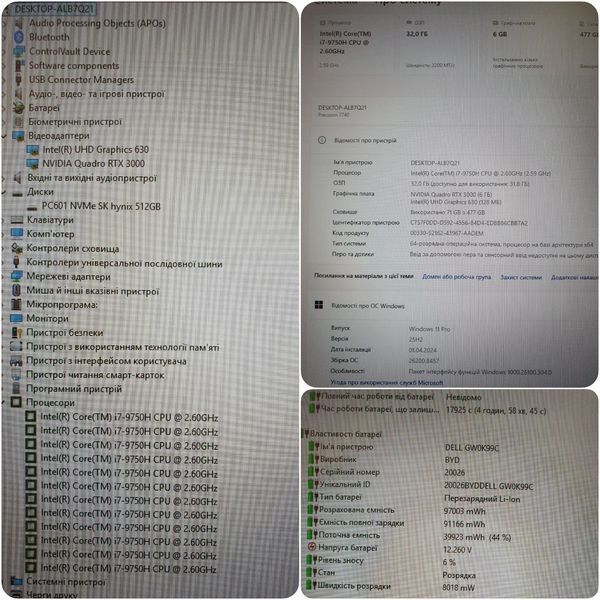Click the Батареї battery icon
The width and height of the screenshot is (600, 600).
(x=18, y=108)
